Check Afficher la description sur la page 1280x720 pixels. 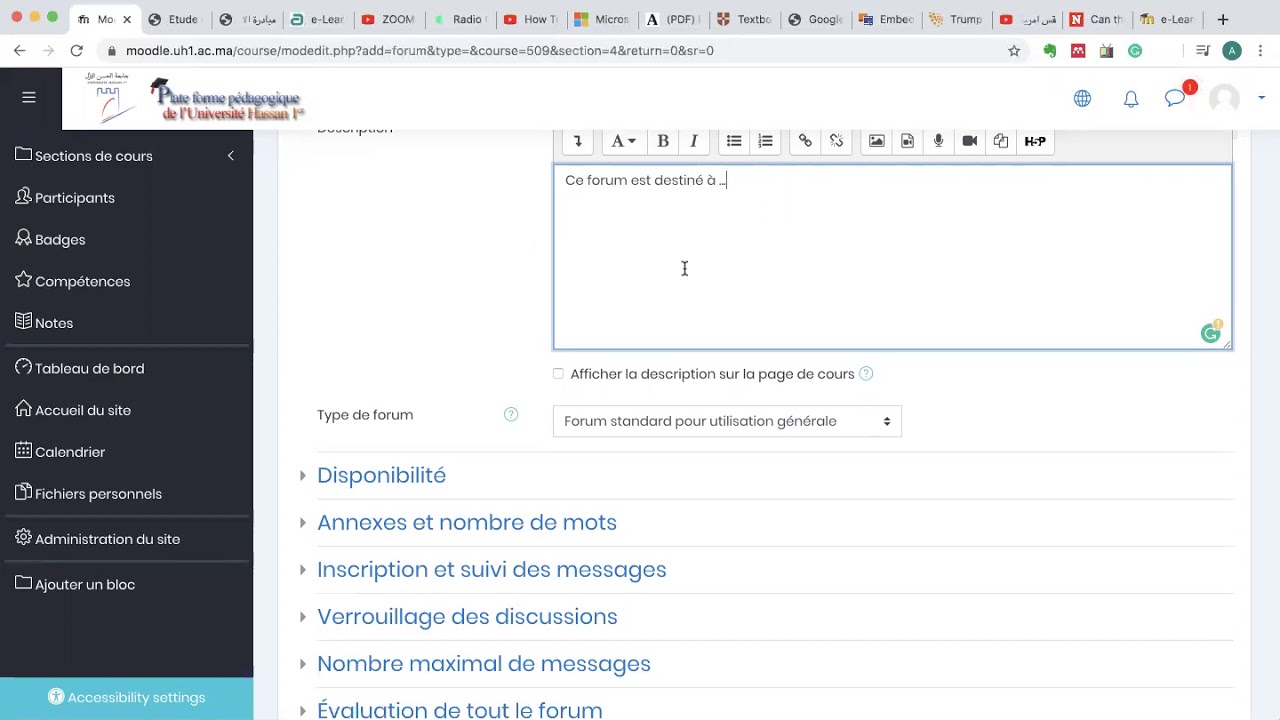tap(558, 374)
